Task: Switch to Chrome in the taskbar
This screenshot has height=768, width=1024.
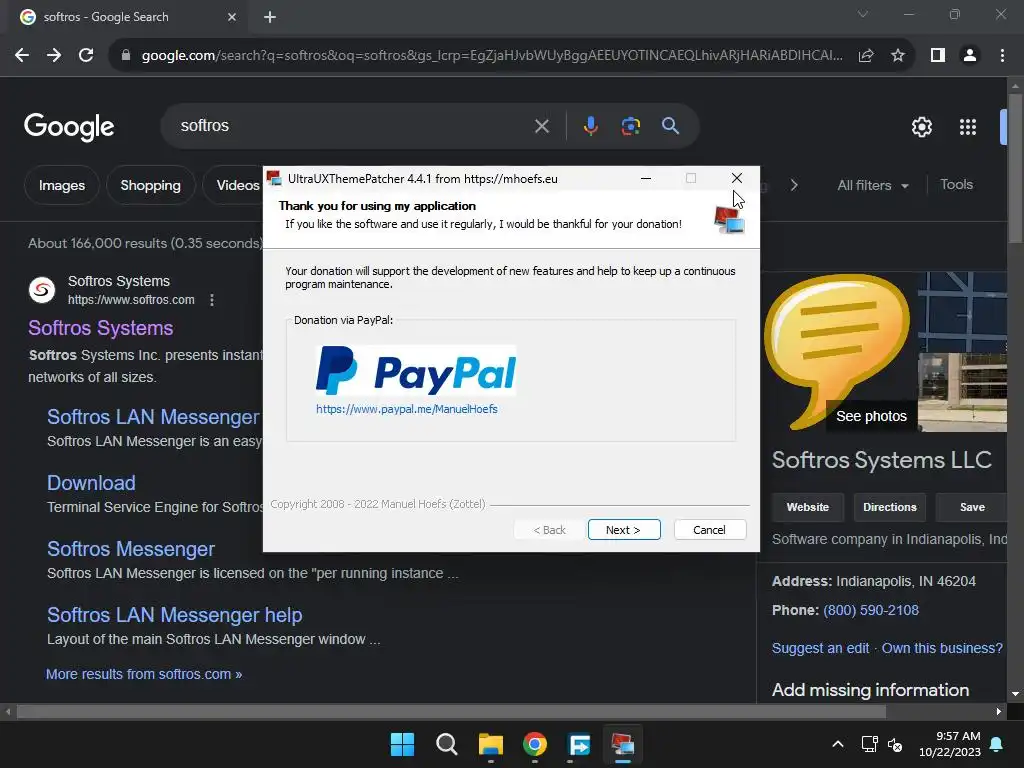Action: point(535,744)
